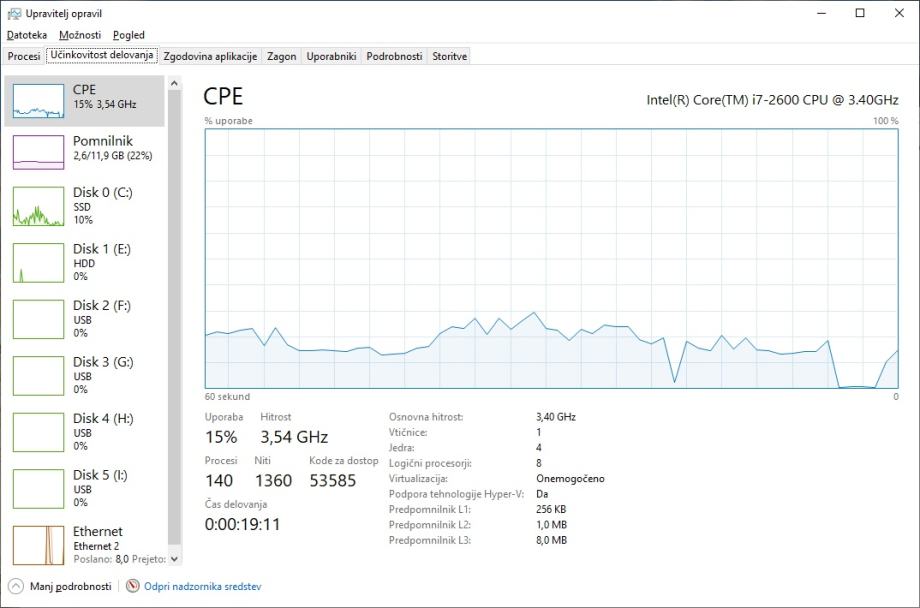Click sidebar scrollbar down arrow
The image size is (920, 608).
click(x=175, y=559)
